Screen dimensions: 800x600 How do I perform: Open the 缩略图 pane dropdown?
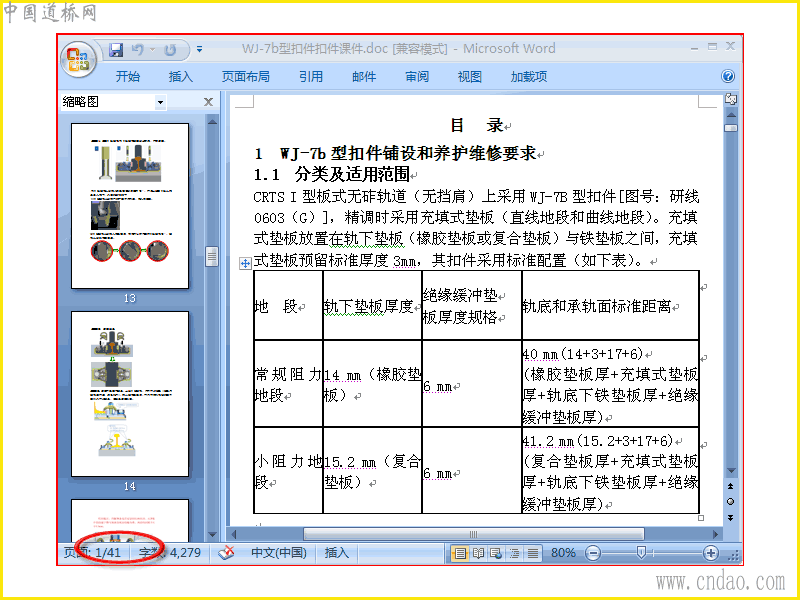click(x=160, y=102)
